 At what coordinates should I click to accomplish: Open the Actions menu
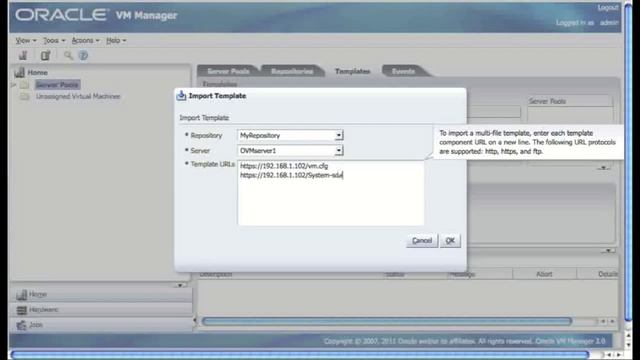tap(85, 40)
